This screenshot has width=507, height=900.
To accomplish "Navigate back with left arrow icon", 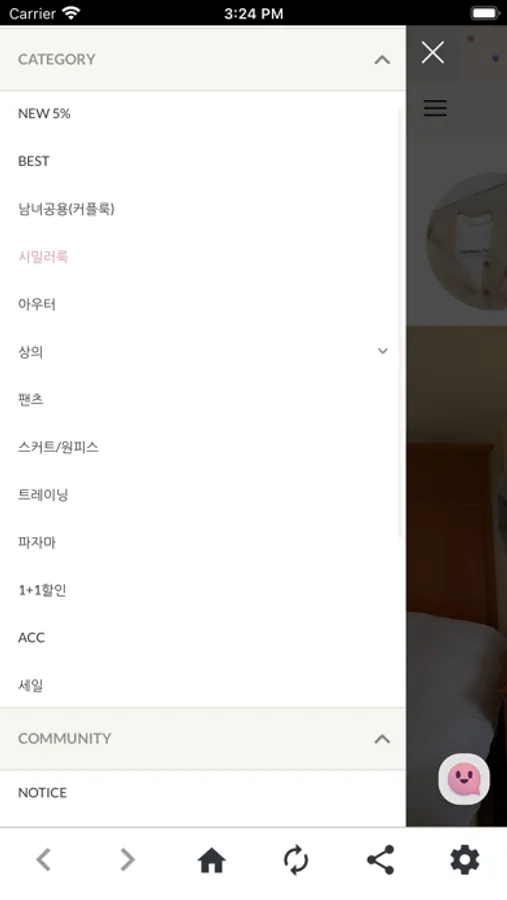I will 44,860.
